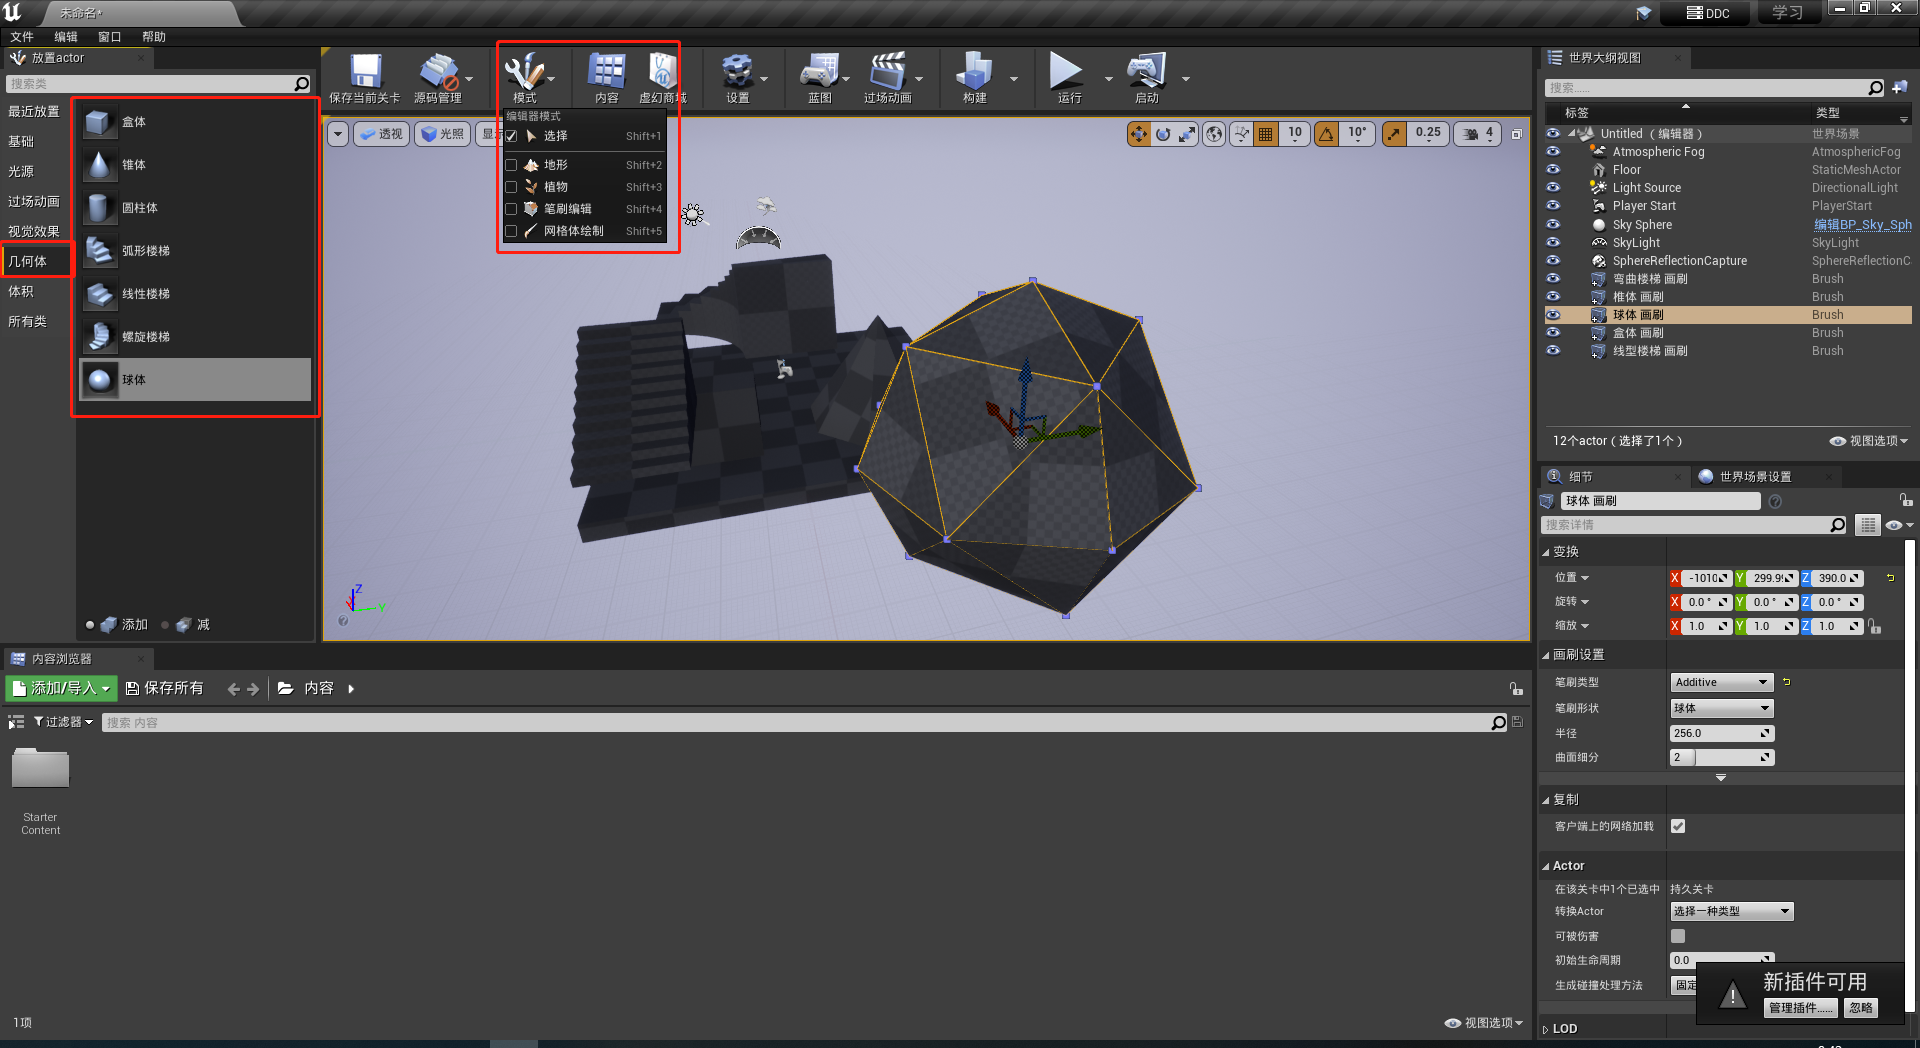This screenshot has width=1920, height=1048.
Task: Select the Box (盒体) geometry brush
Action: (196, 122)
